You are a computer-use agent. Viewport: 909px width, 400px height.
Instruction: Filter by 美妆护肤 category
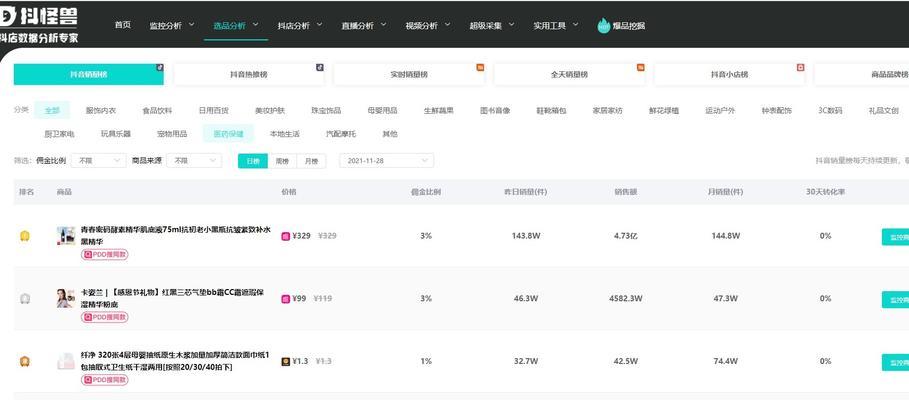[x=270, y=110]
